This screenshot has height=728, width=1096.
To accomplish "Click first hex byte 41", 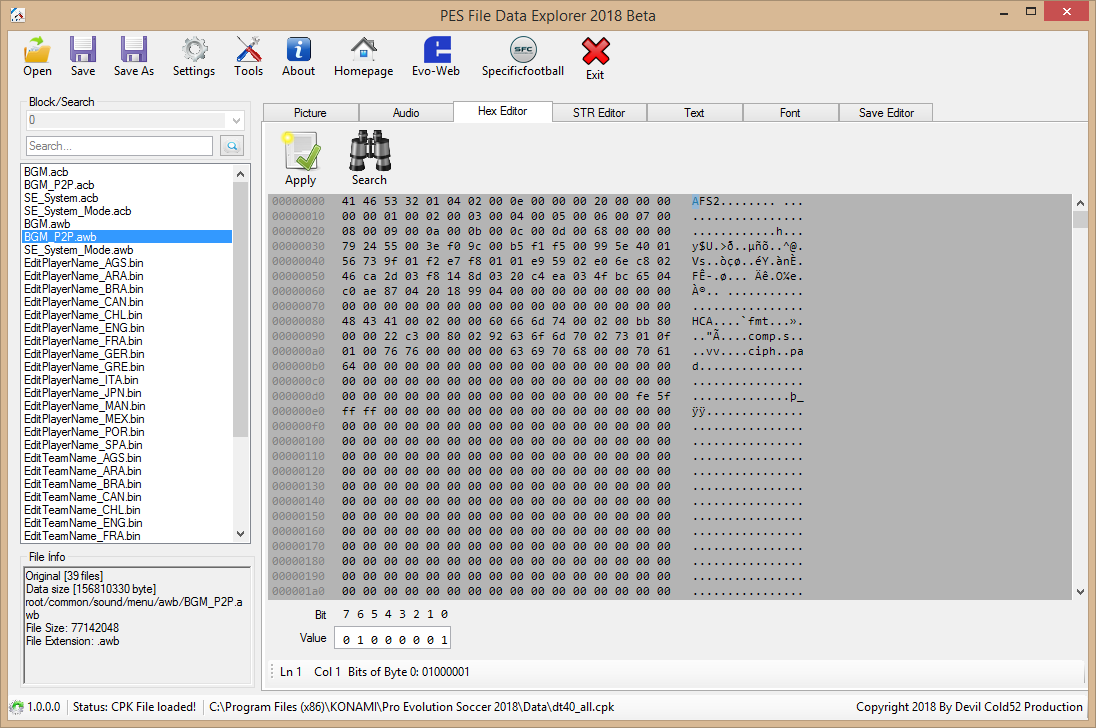I will (348, 201).
